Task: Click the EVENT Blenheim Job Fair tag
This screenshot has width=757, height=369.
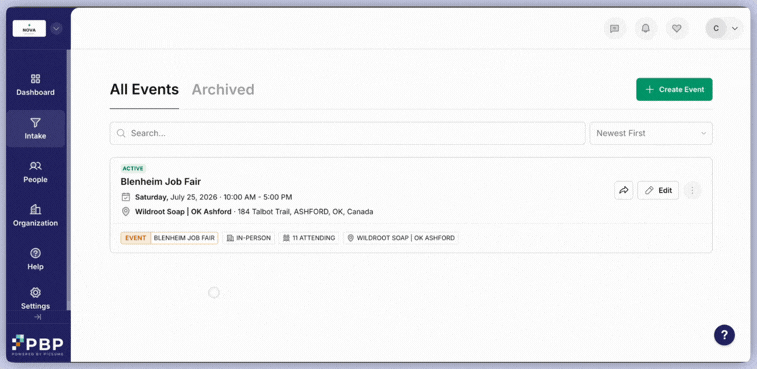Action: pyautogui.click(x=169, y=238)
